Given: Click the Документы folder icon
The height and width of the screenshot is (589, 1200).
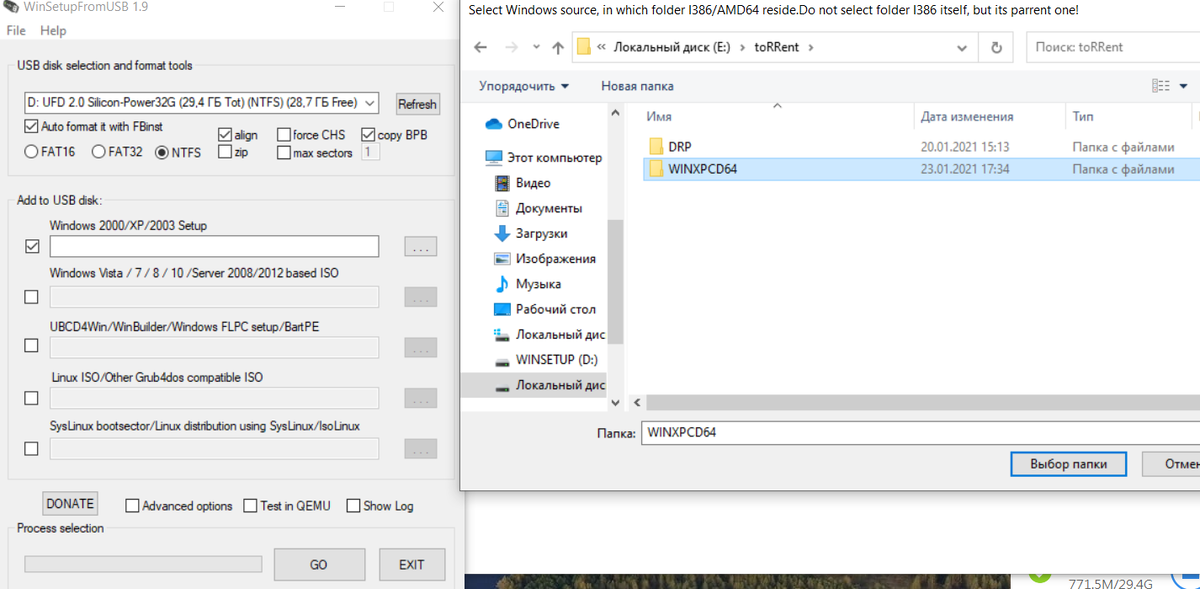Looking at the screenshot, I should [x=503, y=208].
